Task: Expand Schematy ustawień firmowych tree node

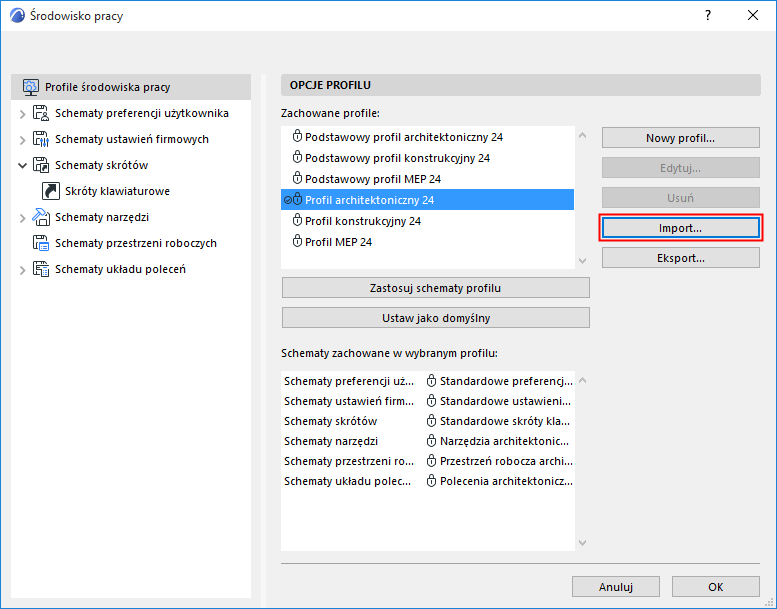Action: point(22,140)
